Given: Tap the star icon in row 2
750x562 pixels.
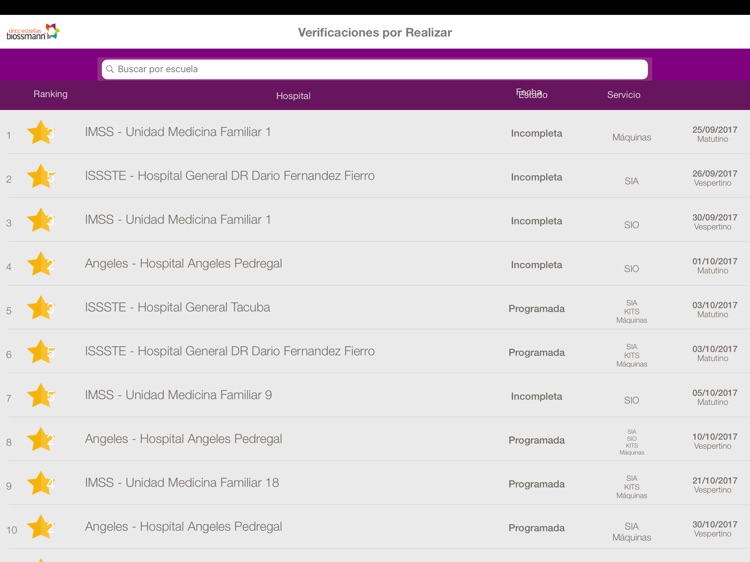Looking at the screenshot, I should [x=40, y=176].
